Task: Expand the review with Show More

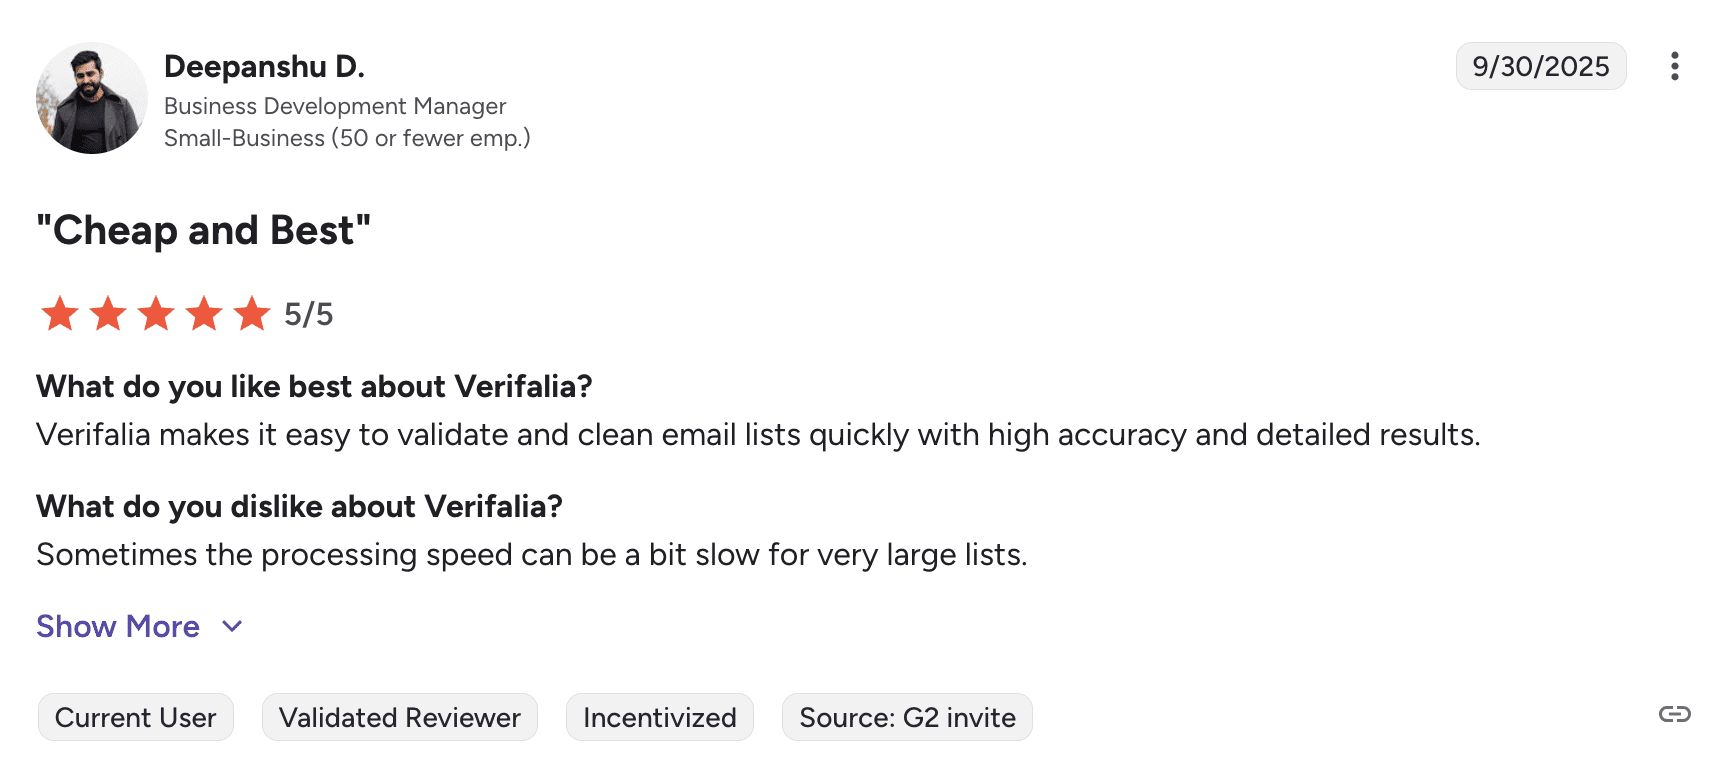Action: pyautogui.click(x=118, y=627)
